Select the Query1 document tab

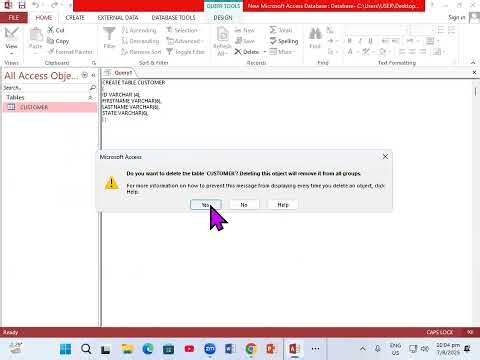[119, 73]
